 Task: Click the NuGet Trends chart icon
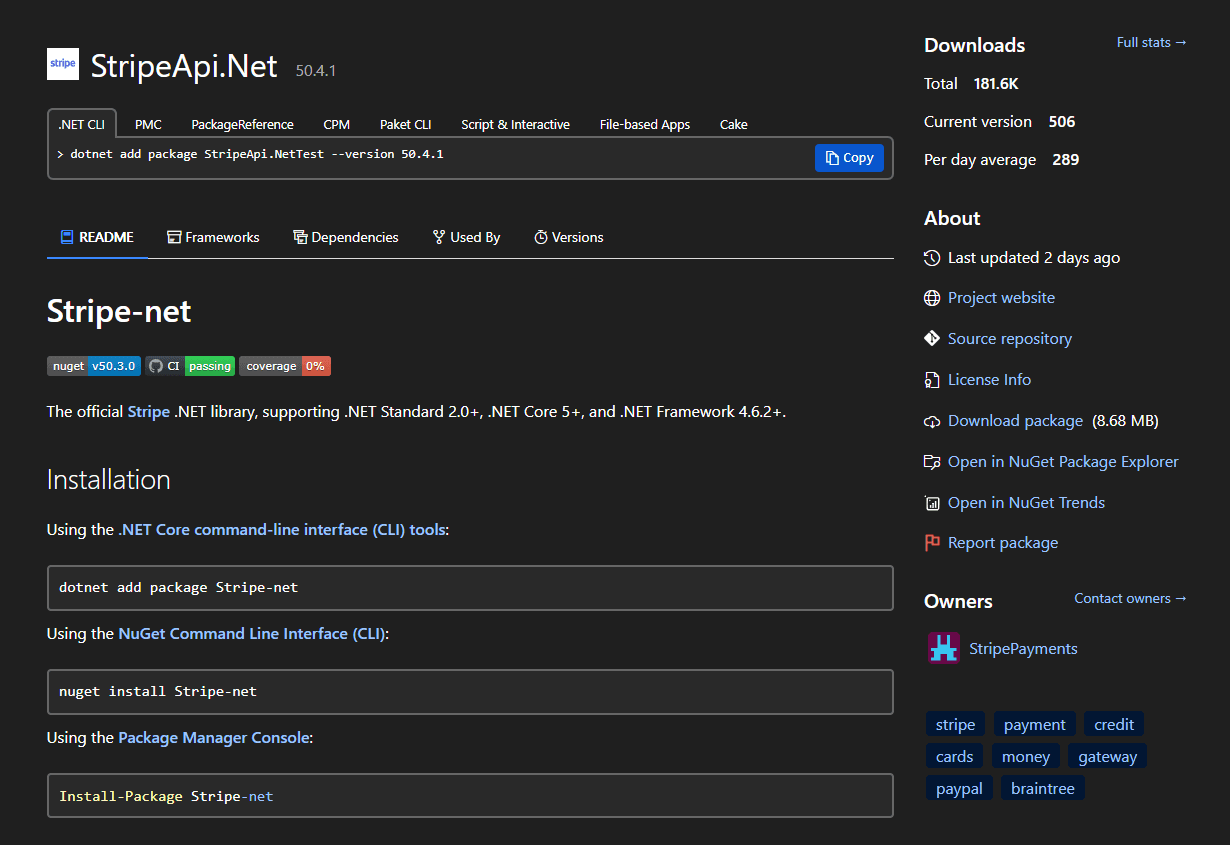tap(932, 503)
